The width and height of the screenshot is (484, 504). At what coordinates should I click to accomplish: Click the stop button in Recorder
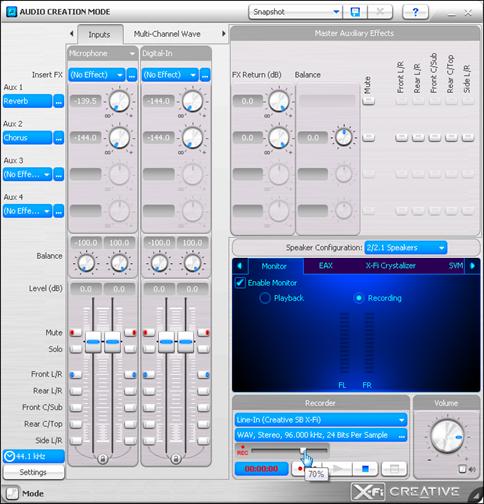(365, 469)
